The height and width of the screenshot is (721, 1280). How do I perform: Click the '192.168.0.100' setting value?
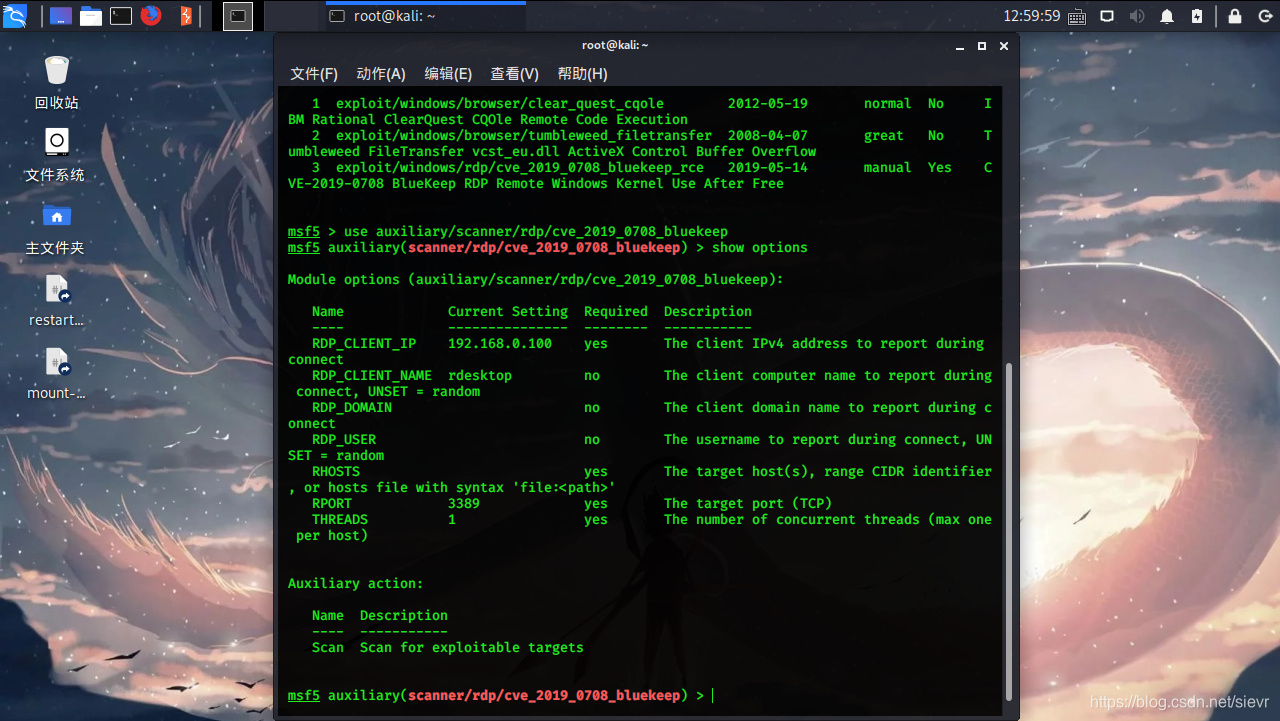(x=500, y=344)
